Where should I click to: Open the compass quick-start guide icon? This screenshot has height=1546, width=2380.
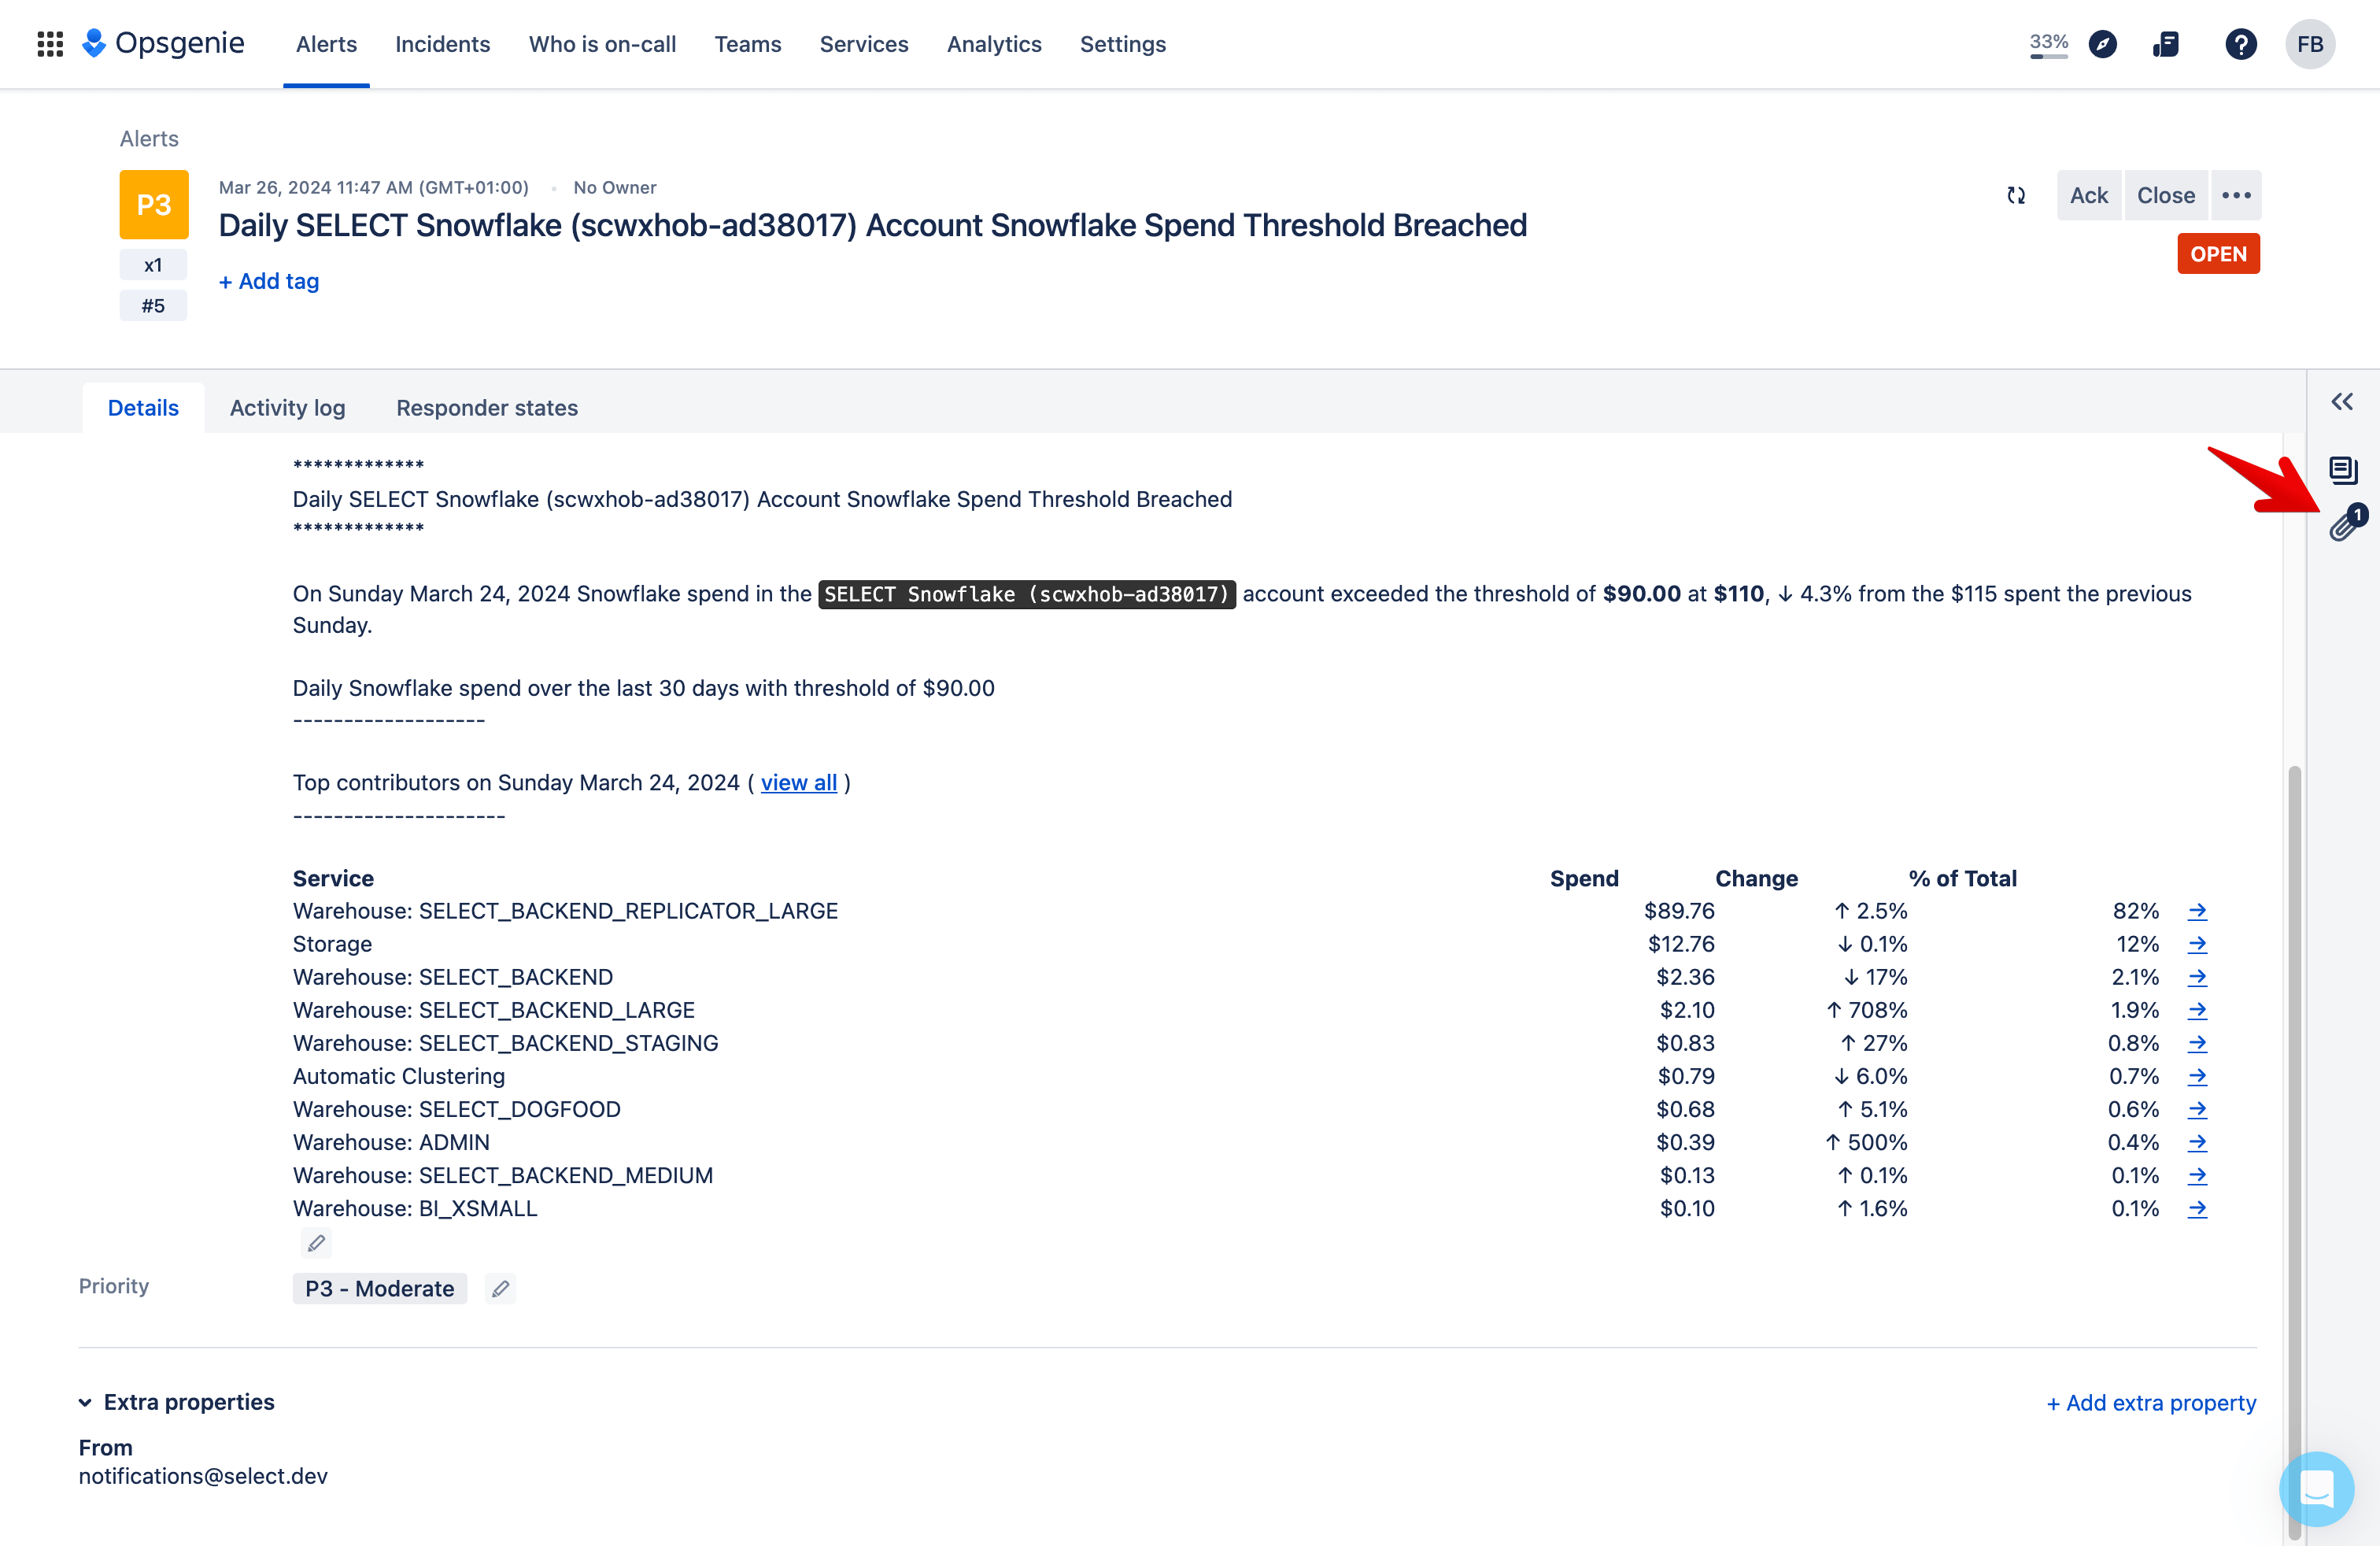2103,44
